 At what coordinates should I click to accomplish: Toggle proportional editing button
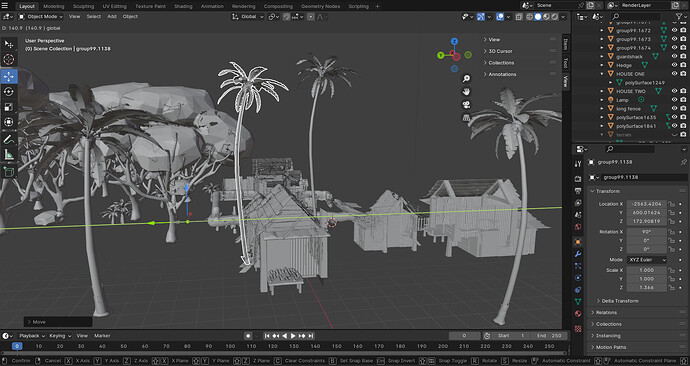[x=311, y=17]
